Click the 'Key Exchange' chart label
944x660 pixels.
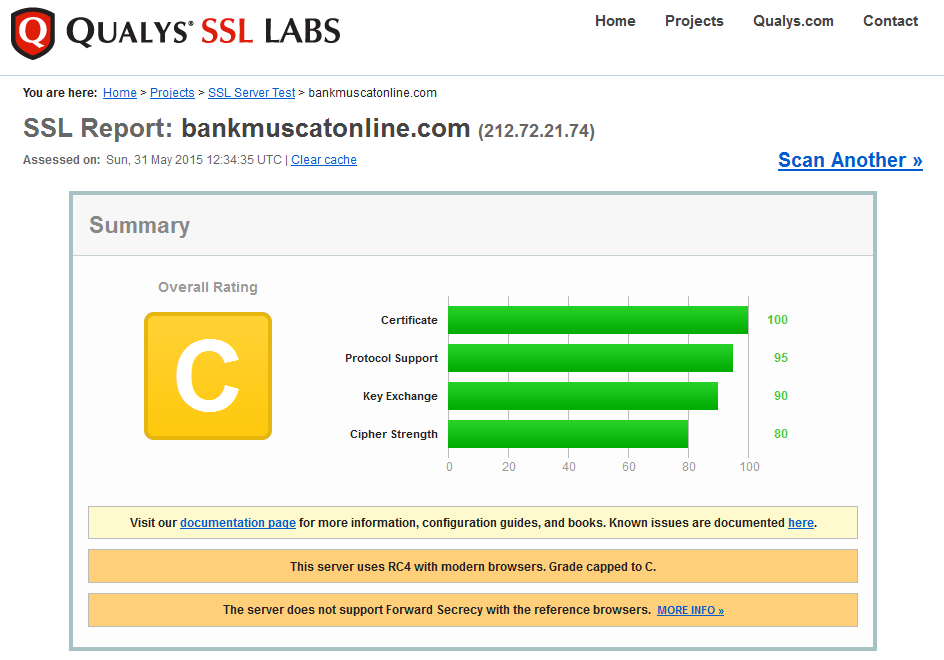pos(400,396)
